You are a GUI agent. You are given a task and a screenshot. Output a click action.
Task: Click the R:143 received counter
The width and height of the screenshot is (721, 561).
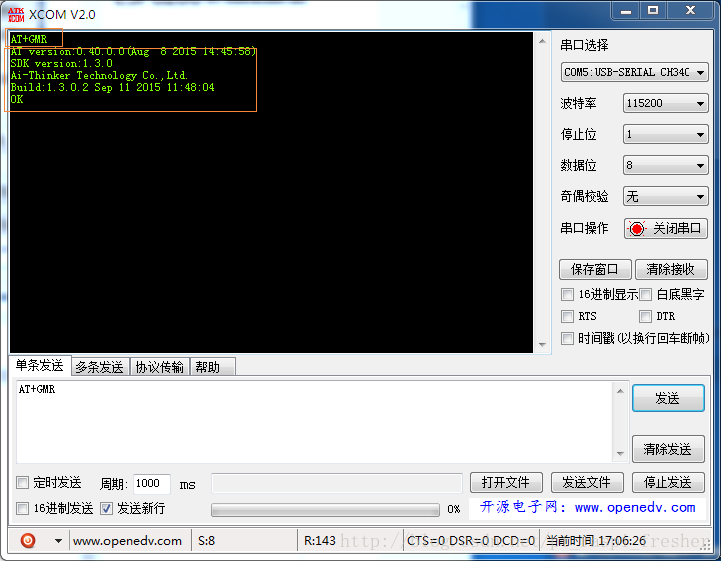pyautogui.click(x=320, y=541)
